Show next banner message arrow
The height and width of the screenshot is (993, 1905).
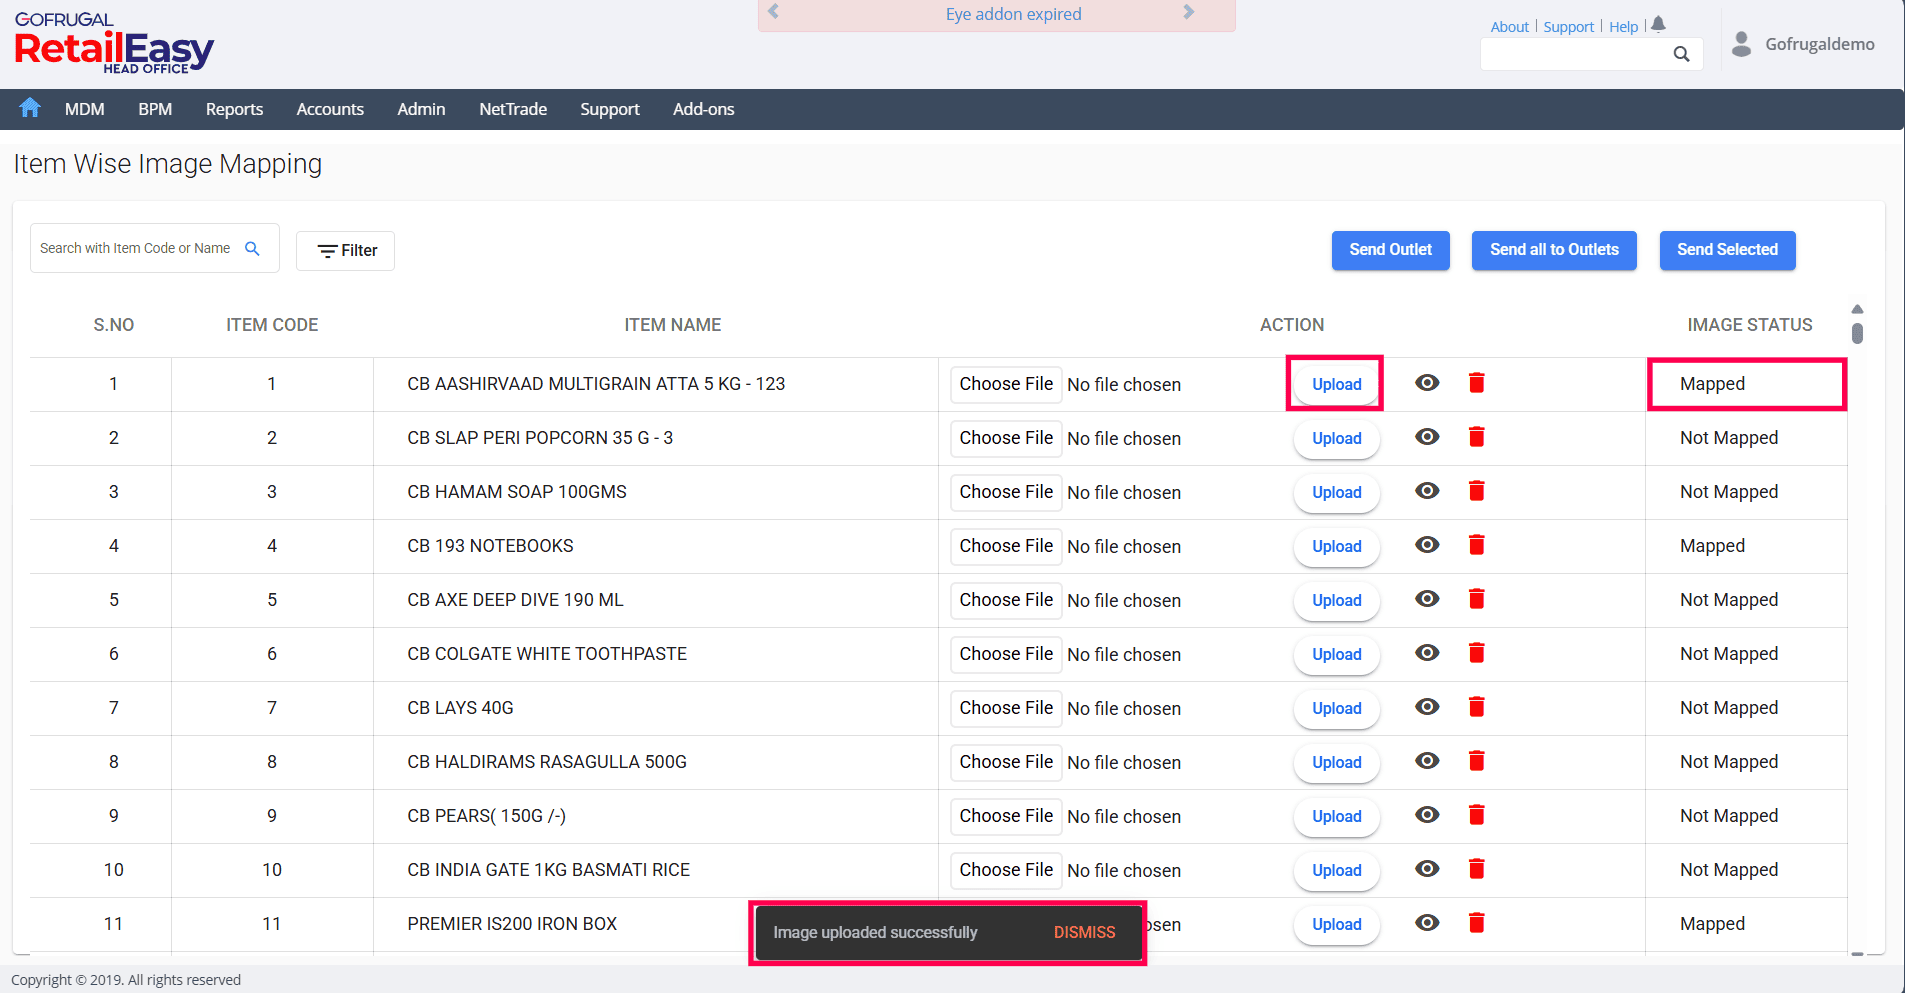coord(1188,12)
